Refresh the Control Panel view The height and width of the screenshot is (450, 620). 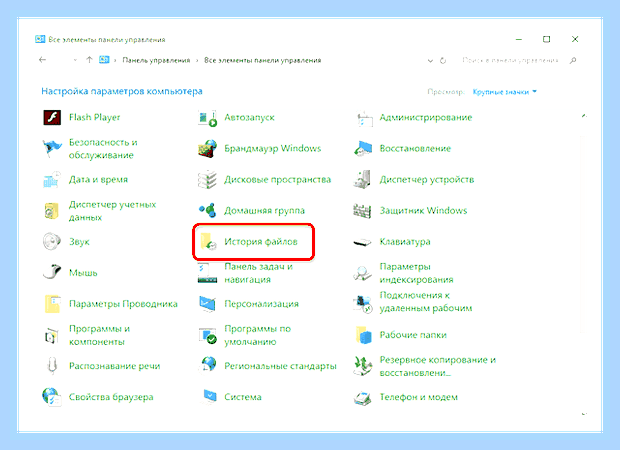(x=443, y=61)
